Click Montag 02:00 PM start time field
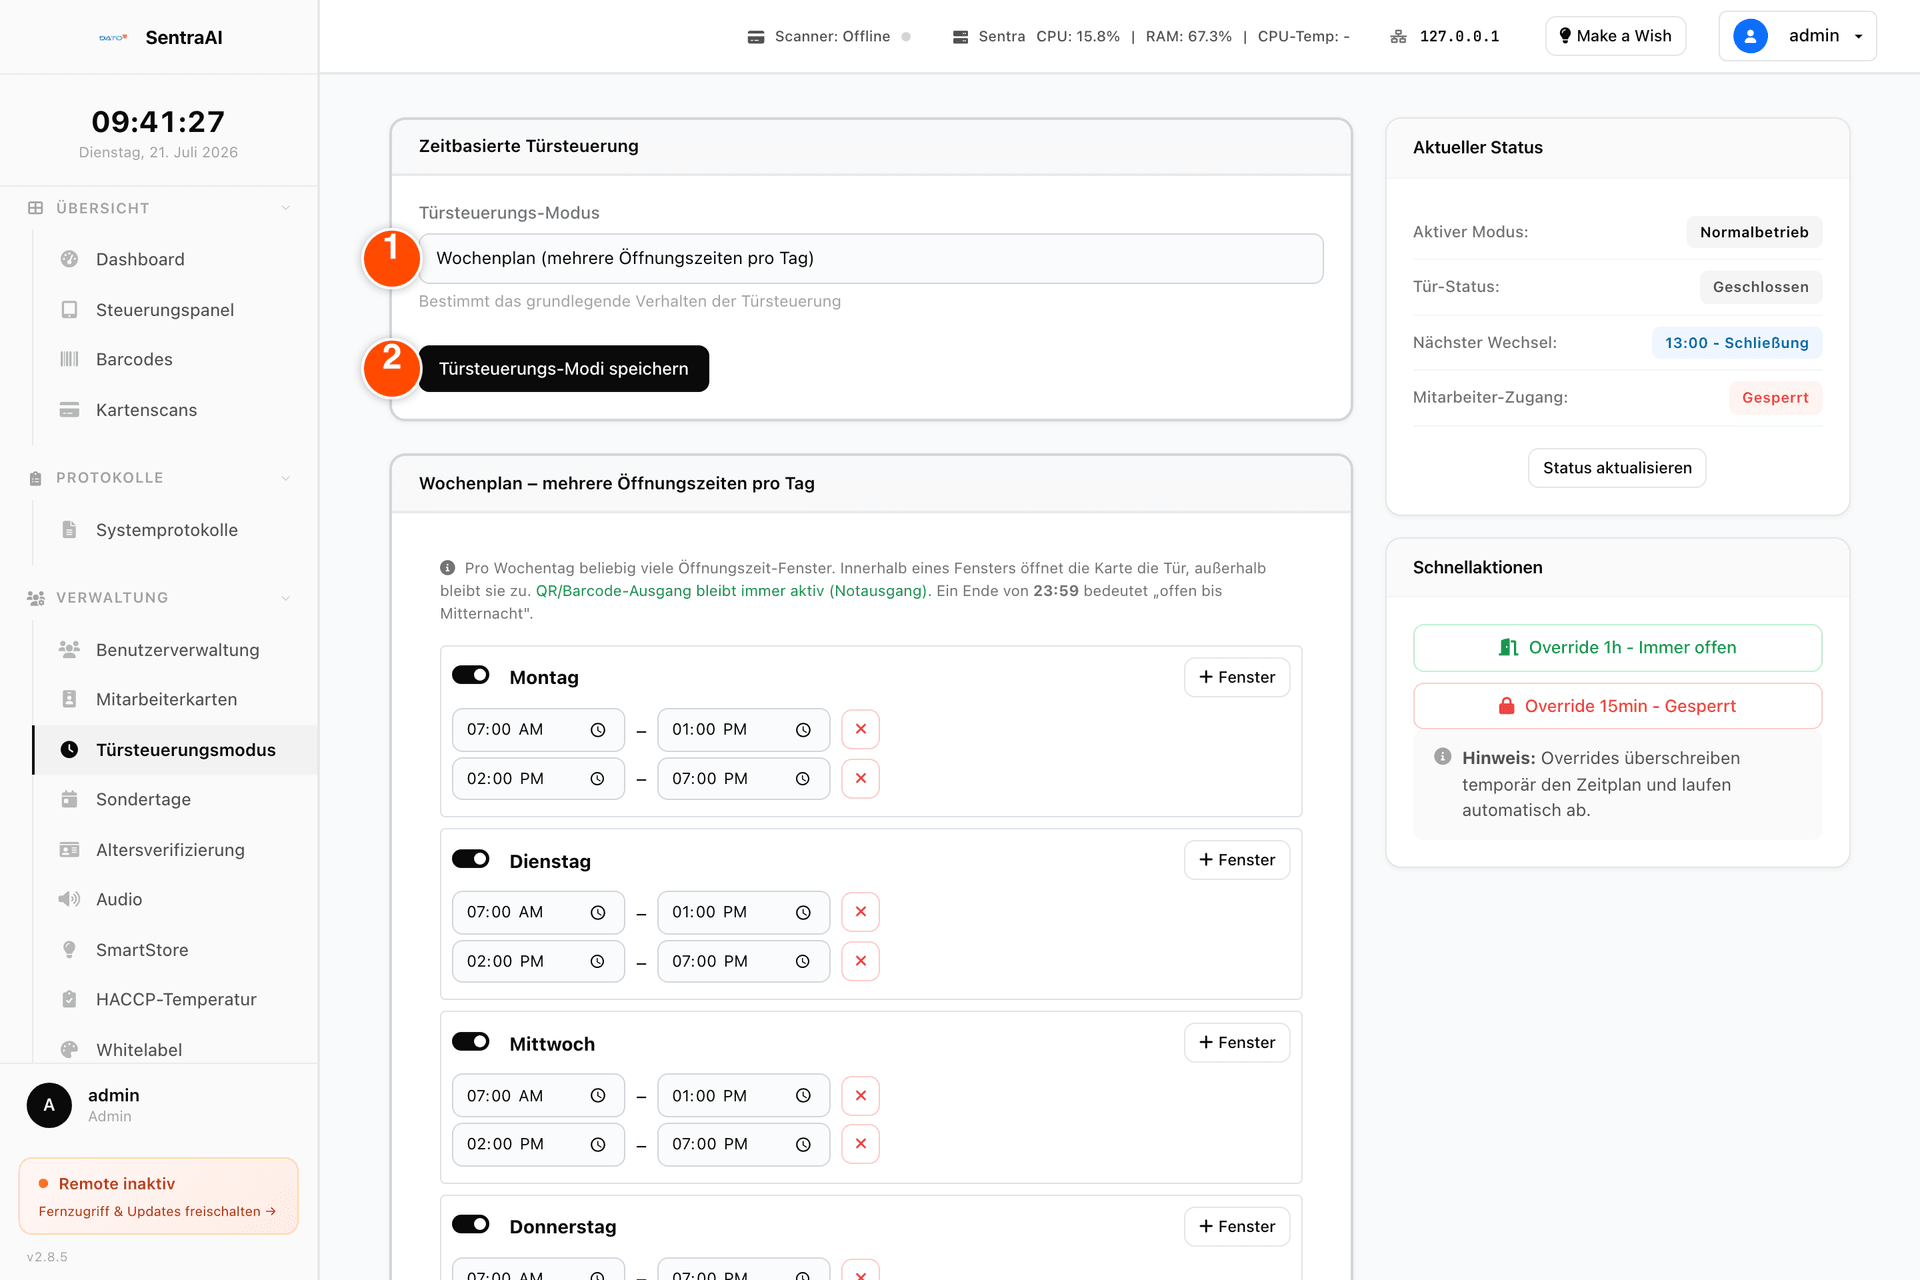This screenshot has width=1920, height=1280. coord(538,779)
